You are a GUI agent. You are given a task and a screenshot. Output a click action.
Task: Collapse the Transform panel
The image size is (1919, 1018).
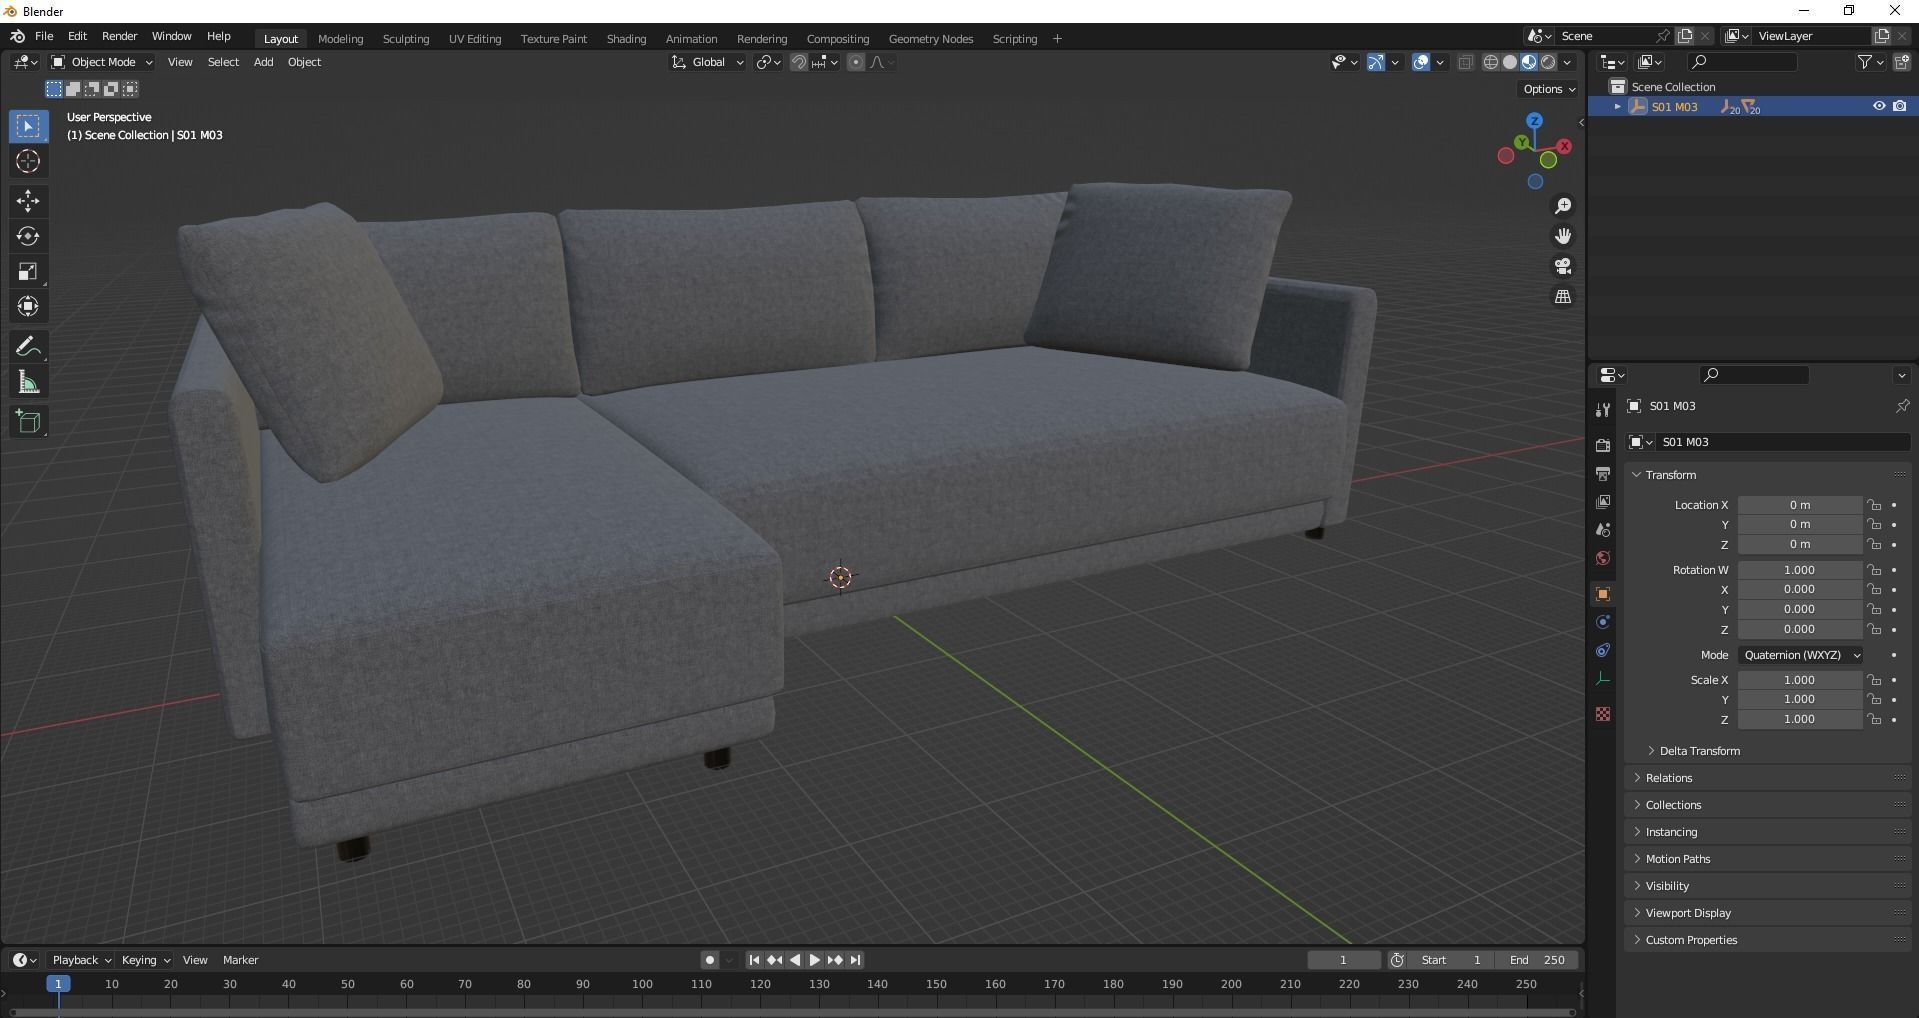[1670, 475]
